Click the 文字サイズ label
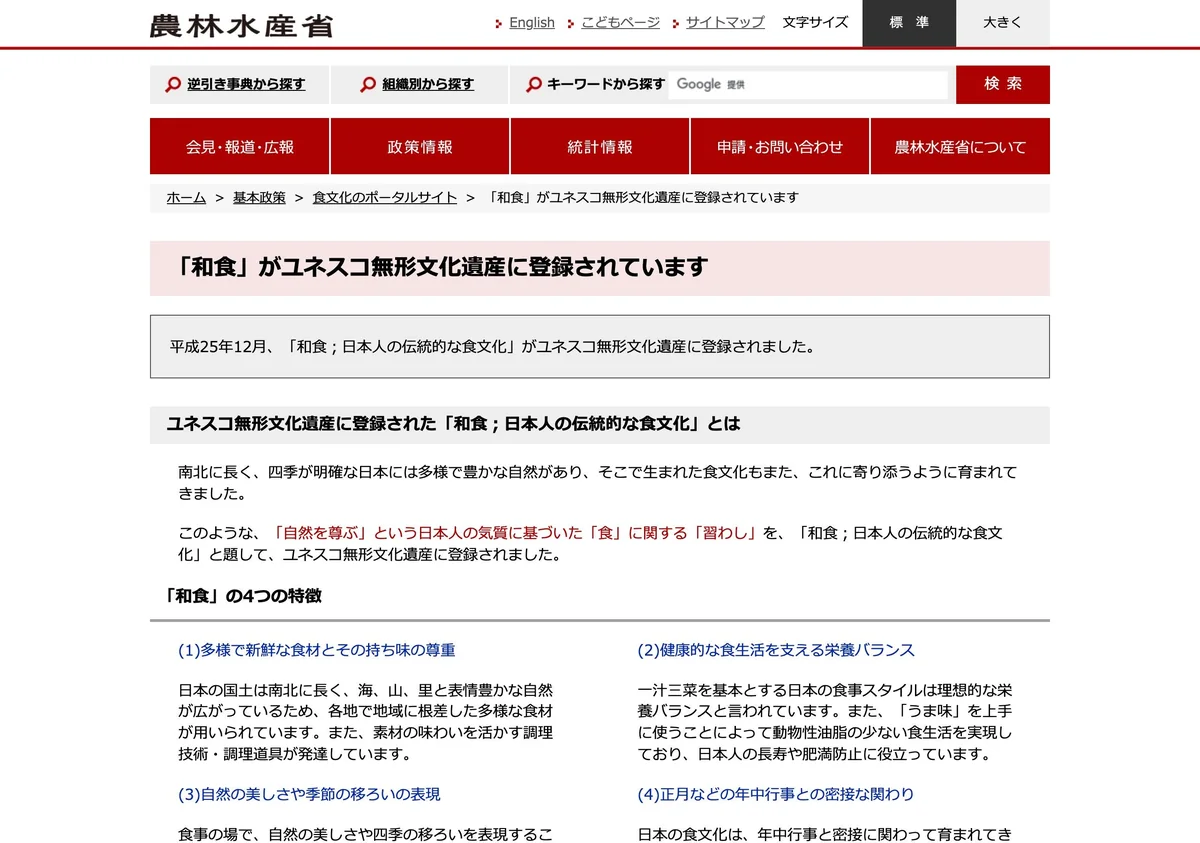Viewport: 1200px width, 843px height. (x=815, y=22)
